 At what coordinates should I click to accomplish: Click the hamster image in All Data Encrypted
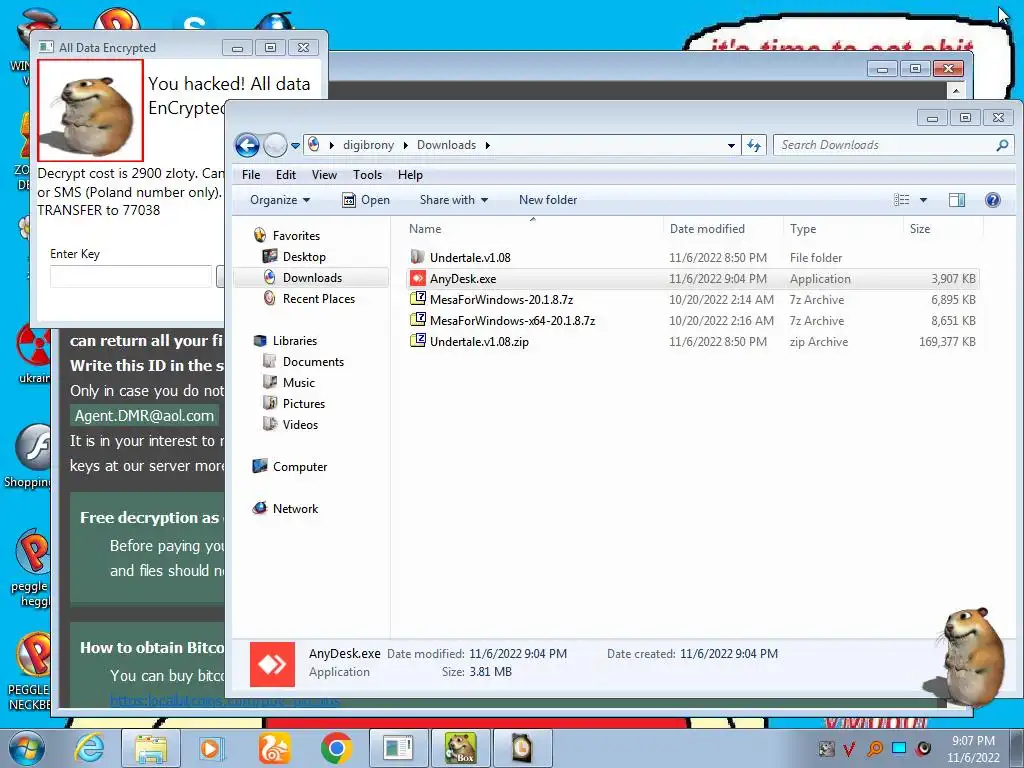[x=90, y=110]
